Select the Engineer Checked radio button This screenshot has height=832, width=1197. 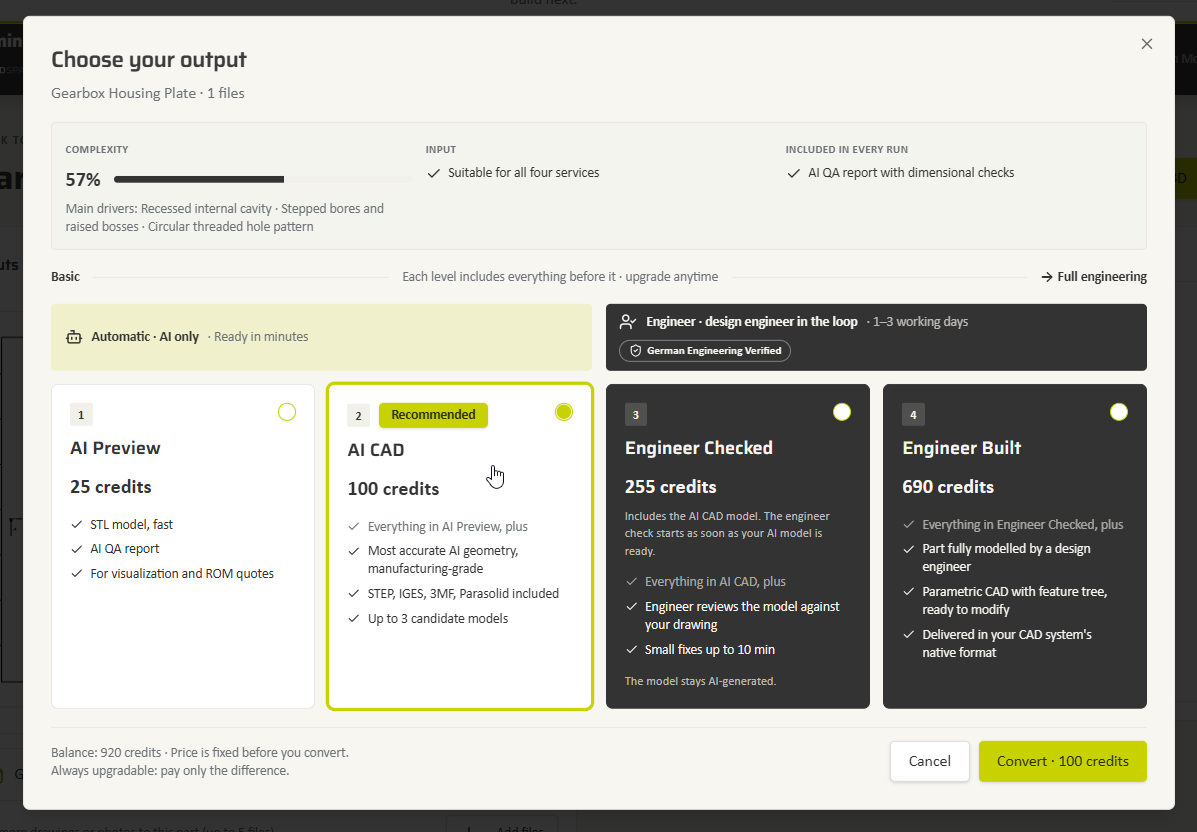pyautogui.click(x=842, y=412)
